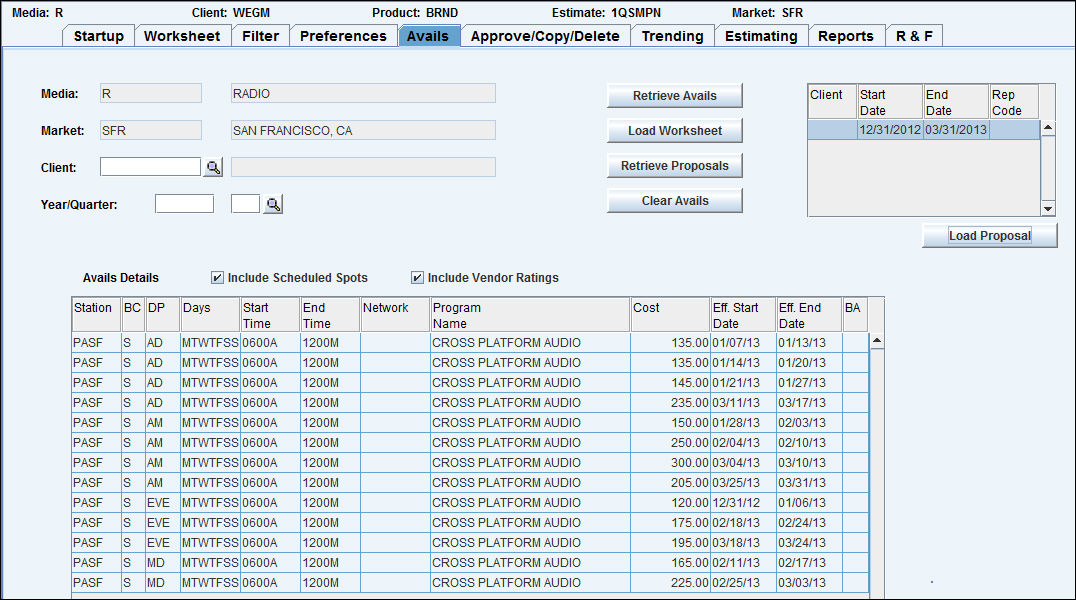Image resolution: width=1076 pixels, height=600 pixels.
Task: Click the 135.00 cost for 01/07/13
Action: coord(670,343)
